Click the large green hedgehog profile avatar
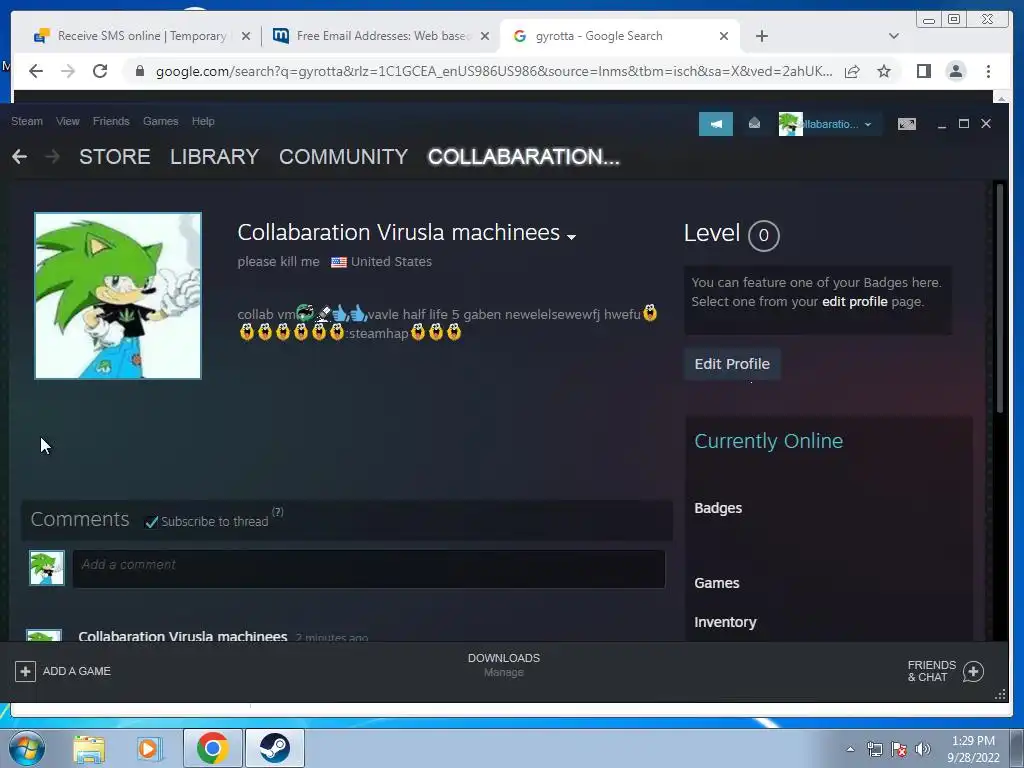This screenshot has height=768, width=1024. (x=118, y=295)
